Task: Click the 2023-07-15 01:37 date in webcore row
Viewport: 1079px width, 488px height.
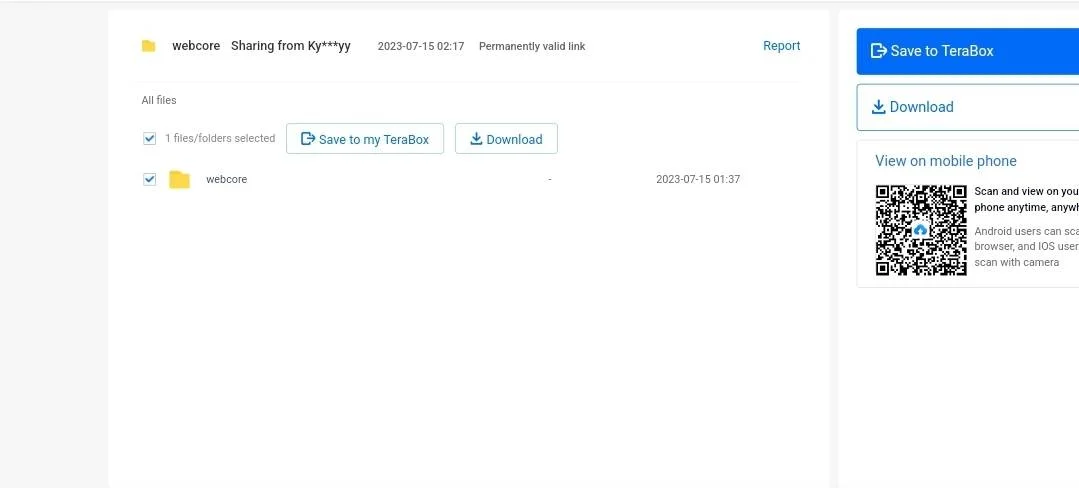Action: 698,179
